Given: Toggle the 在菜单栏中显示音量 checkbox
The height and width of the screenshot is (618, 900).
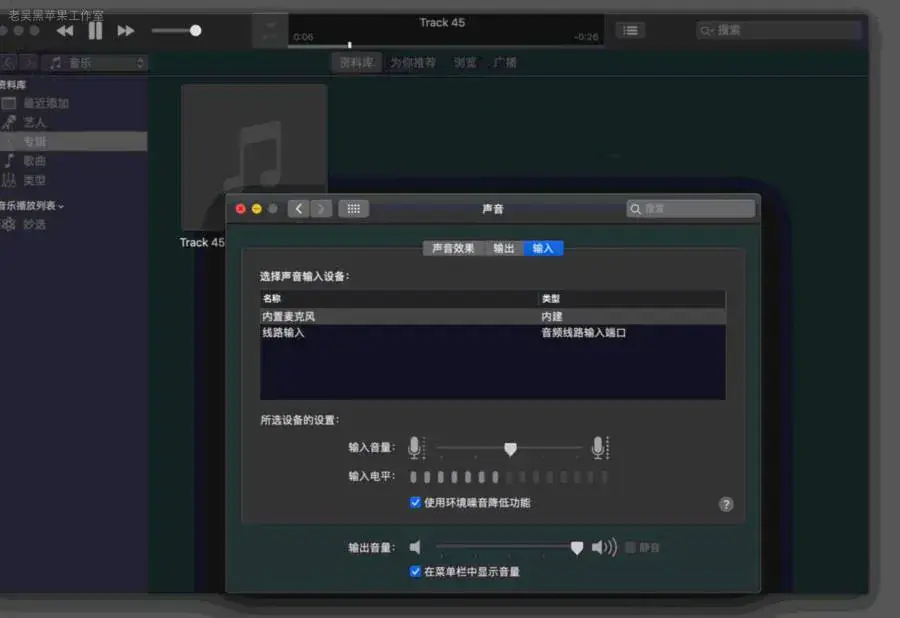Looking at the screenshot, I should pos(415,572).
